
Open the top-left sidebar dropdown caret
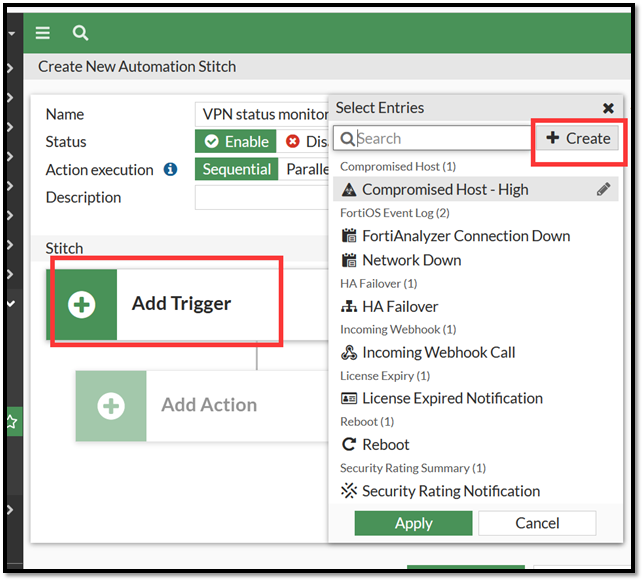(12, 34)
